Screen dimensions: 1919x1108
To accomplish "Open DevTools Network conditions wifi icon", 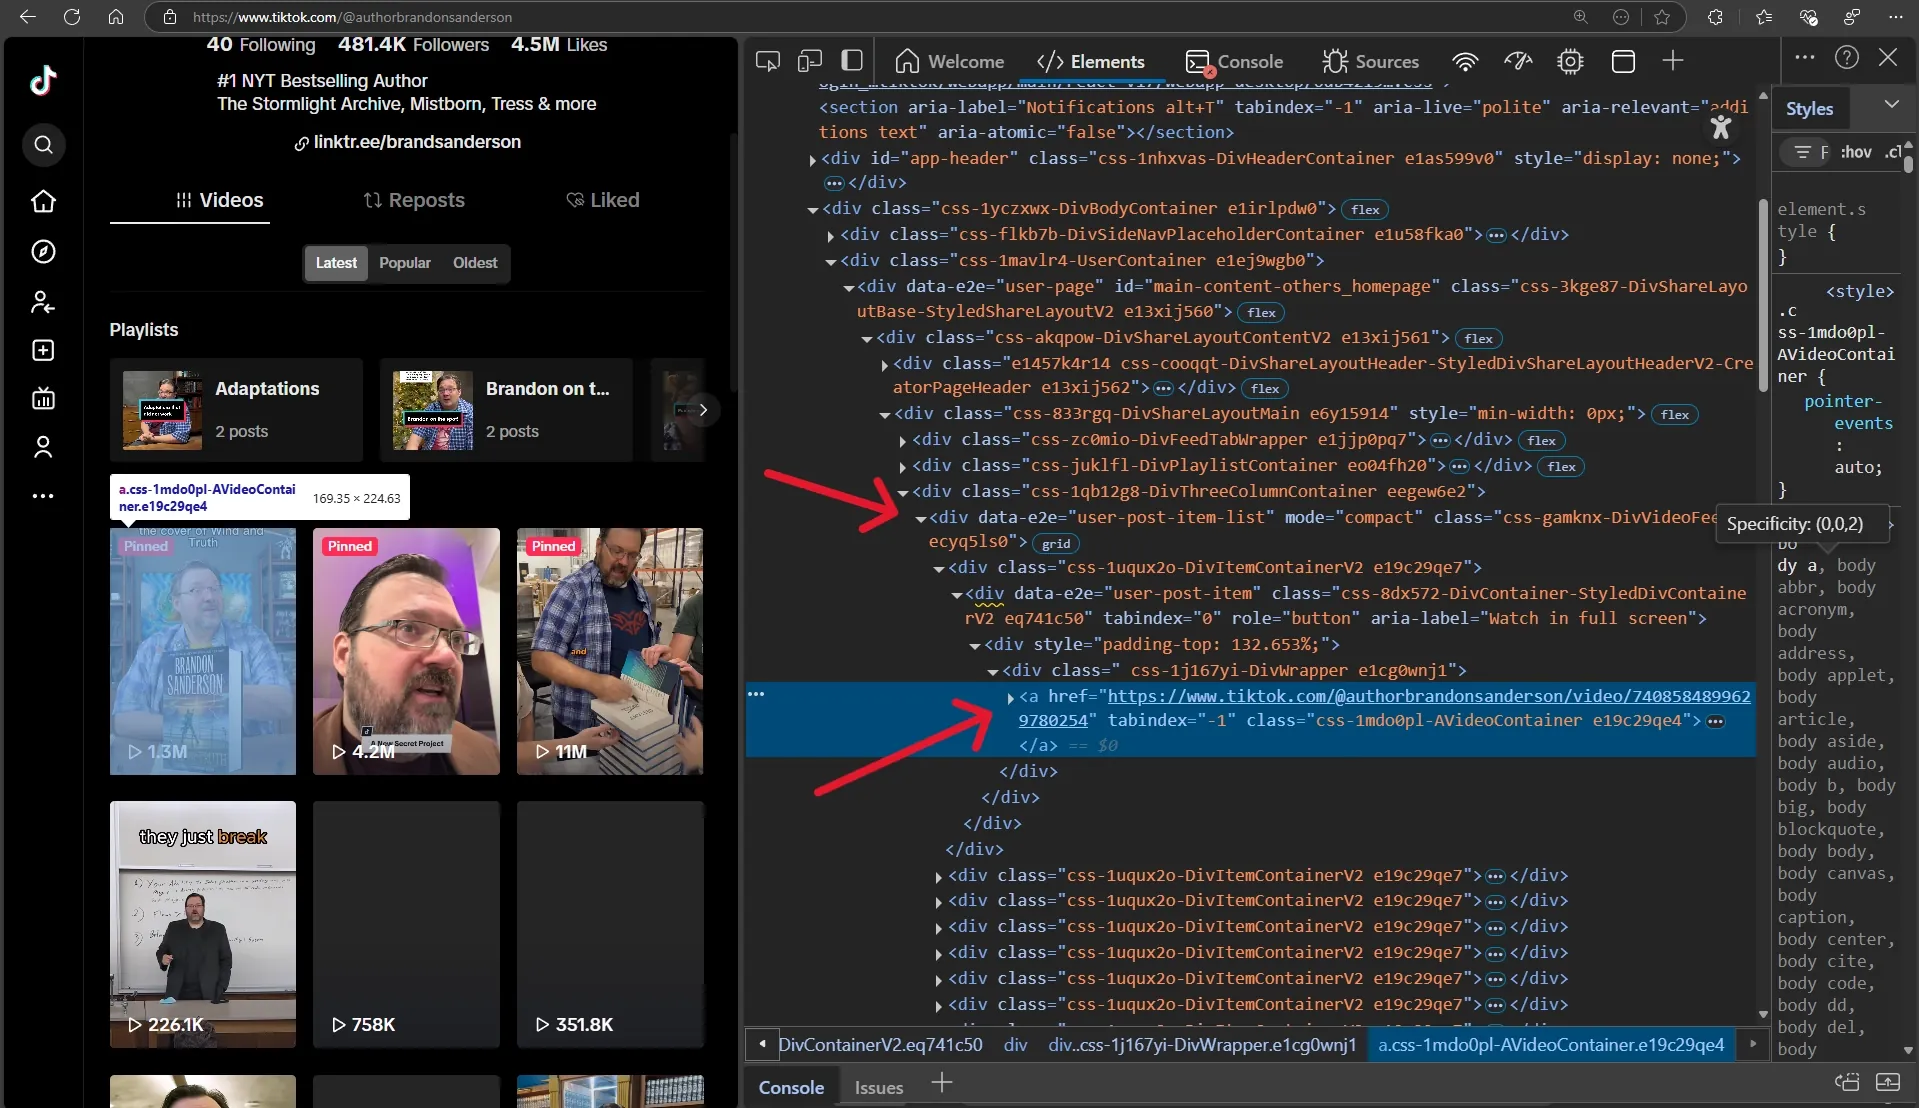I will tap(1464, 62).
